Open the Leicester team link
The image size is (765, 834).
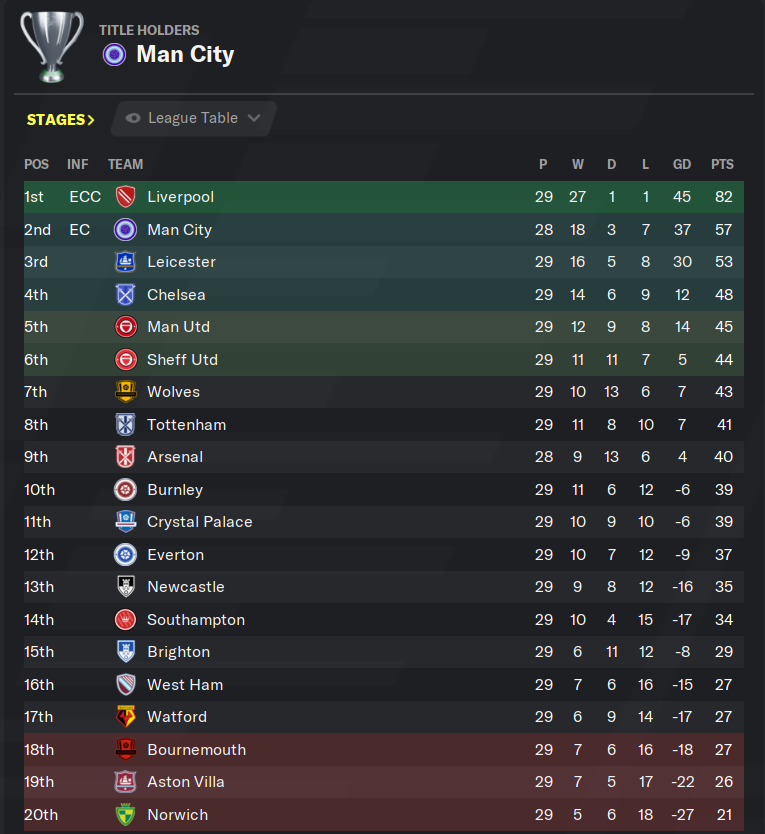181,262
